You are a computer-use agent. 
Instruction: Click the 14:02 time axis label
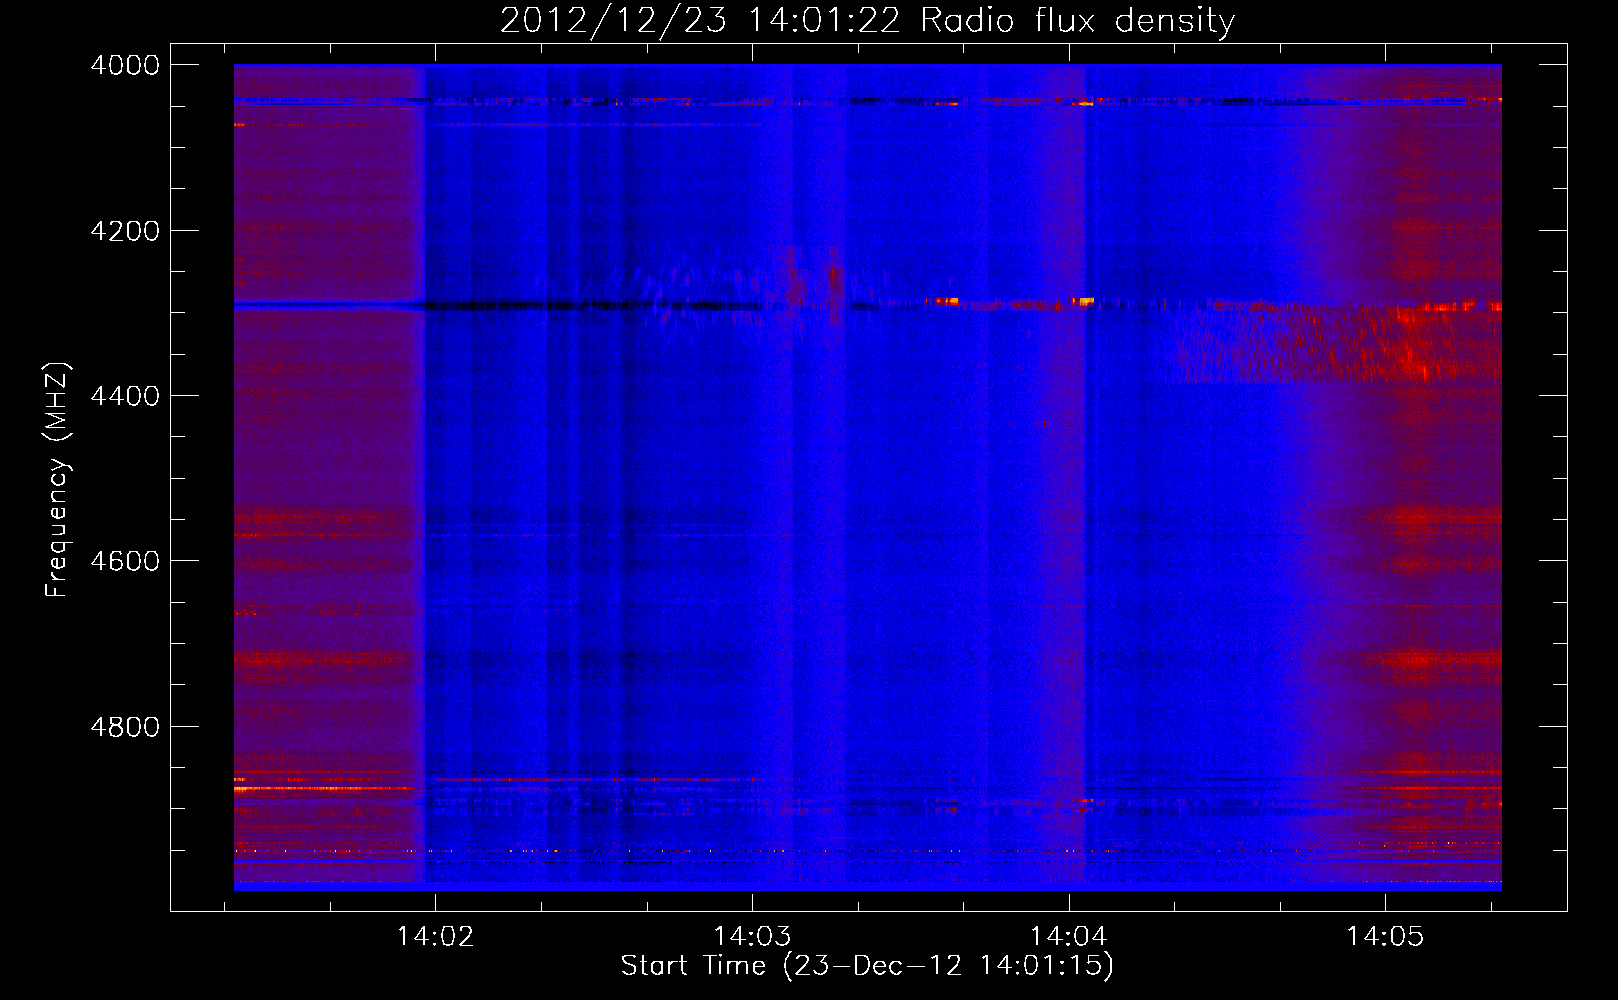(435, 937)
